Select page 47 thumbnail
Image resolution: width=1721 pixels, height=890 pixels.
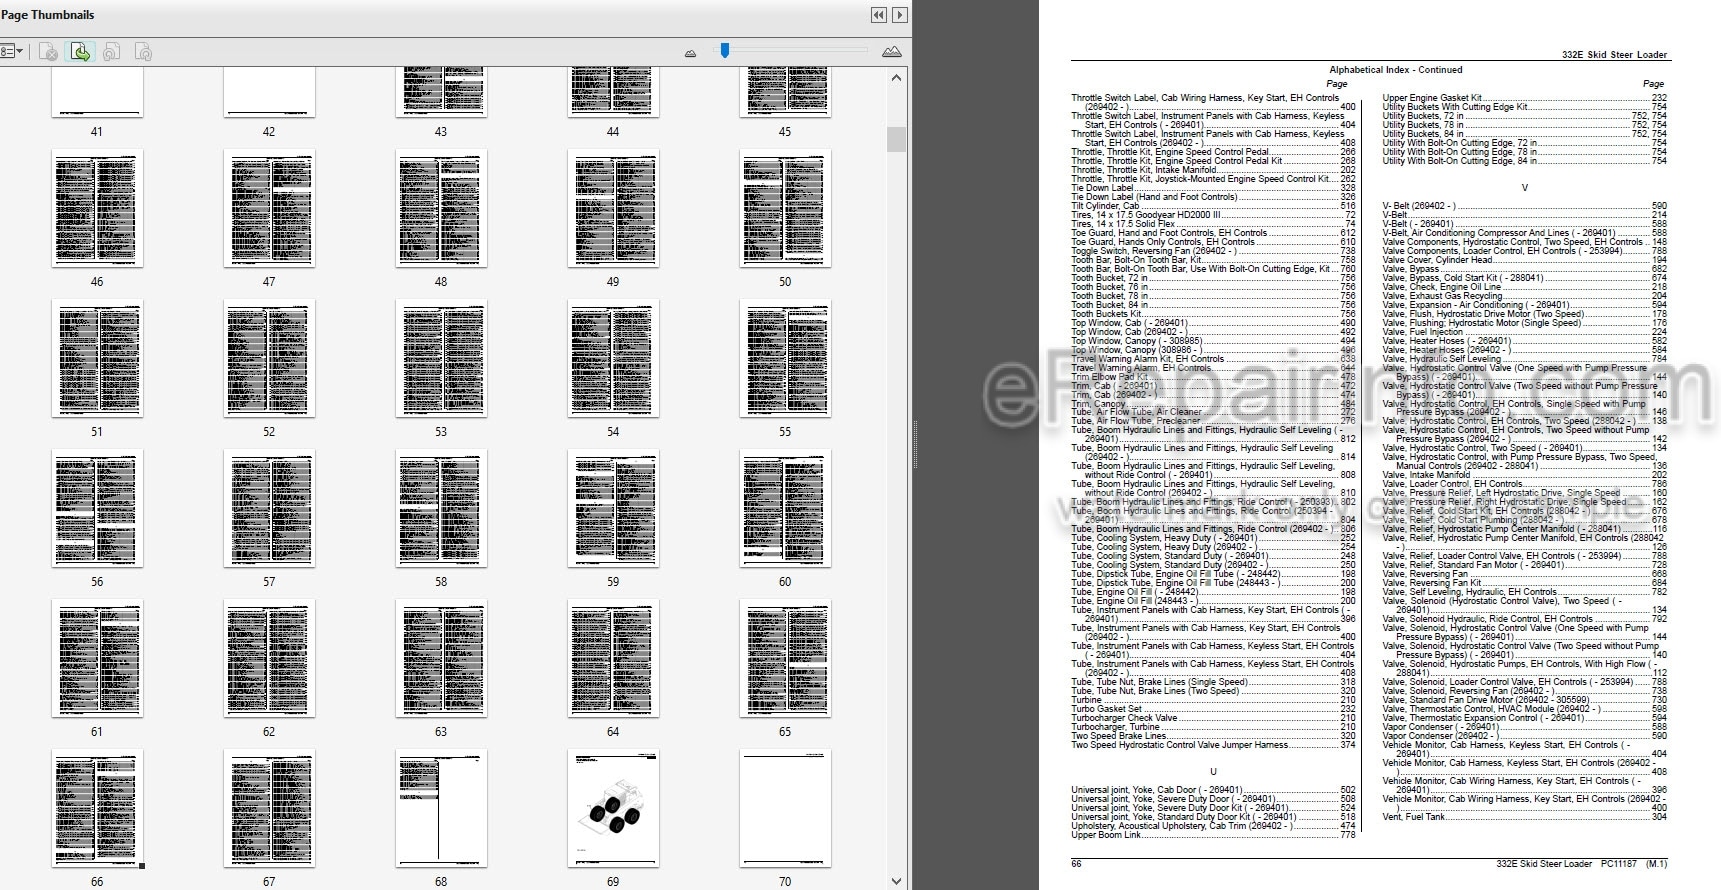pos(269,208)
